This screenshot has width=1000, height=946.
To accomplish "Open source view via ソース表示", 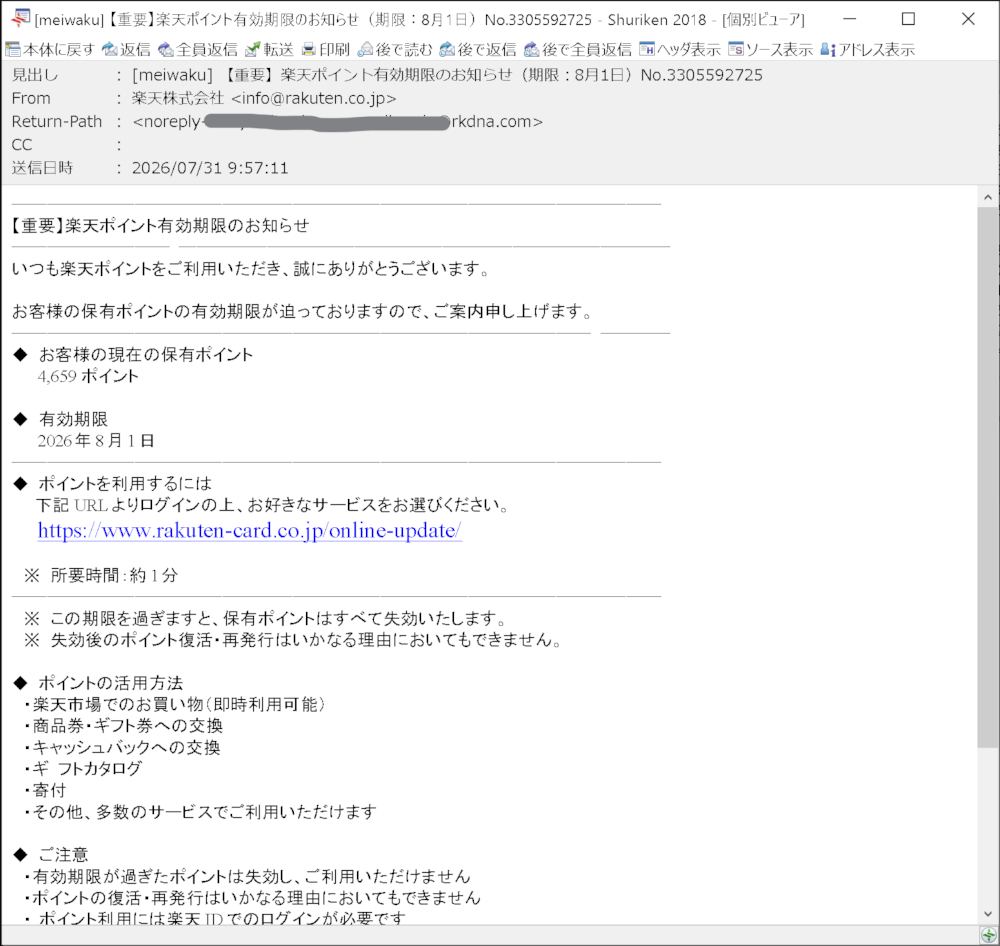I will 770,49.
